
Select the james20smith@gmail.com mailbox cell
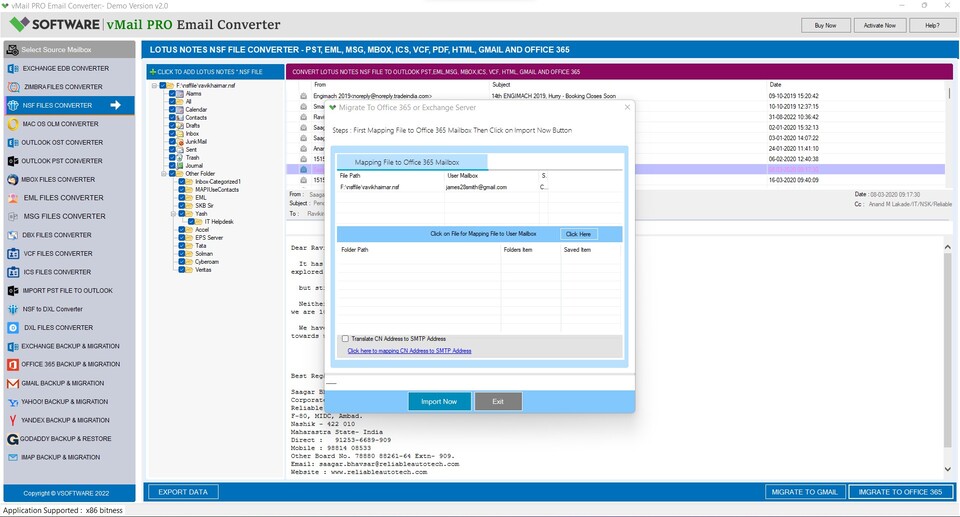click(476, 187)
